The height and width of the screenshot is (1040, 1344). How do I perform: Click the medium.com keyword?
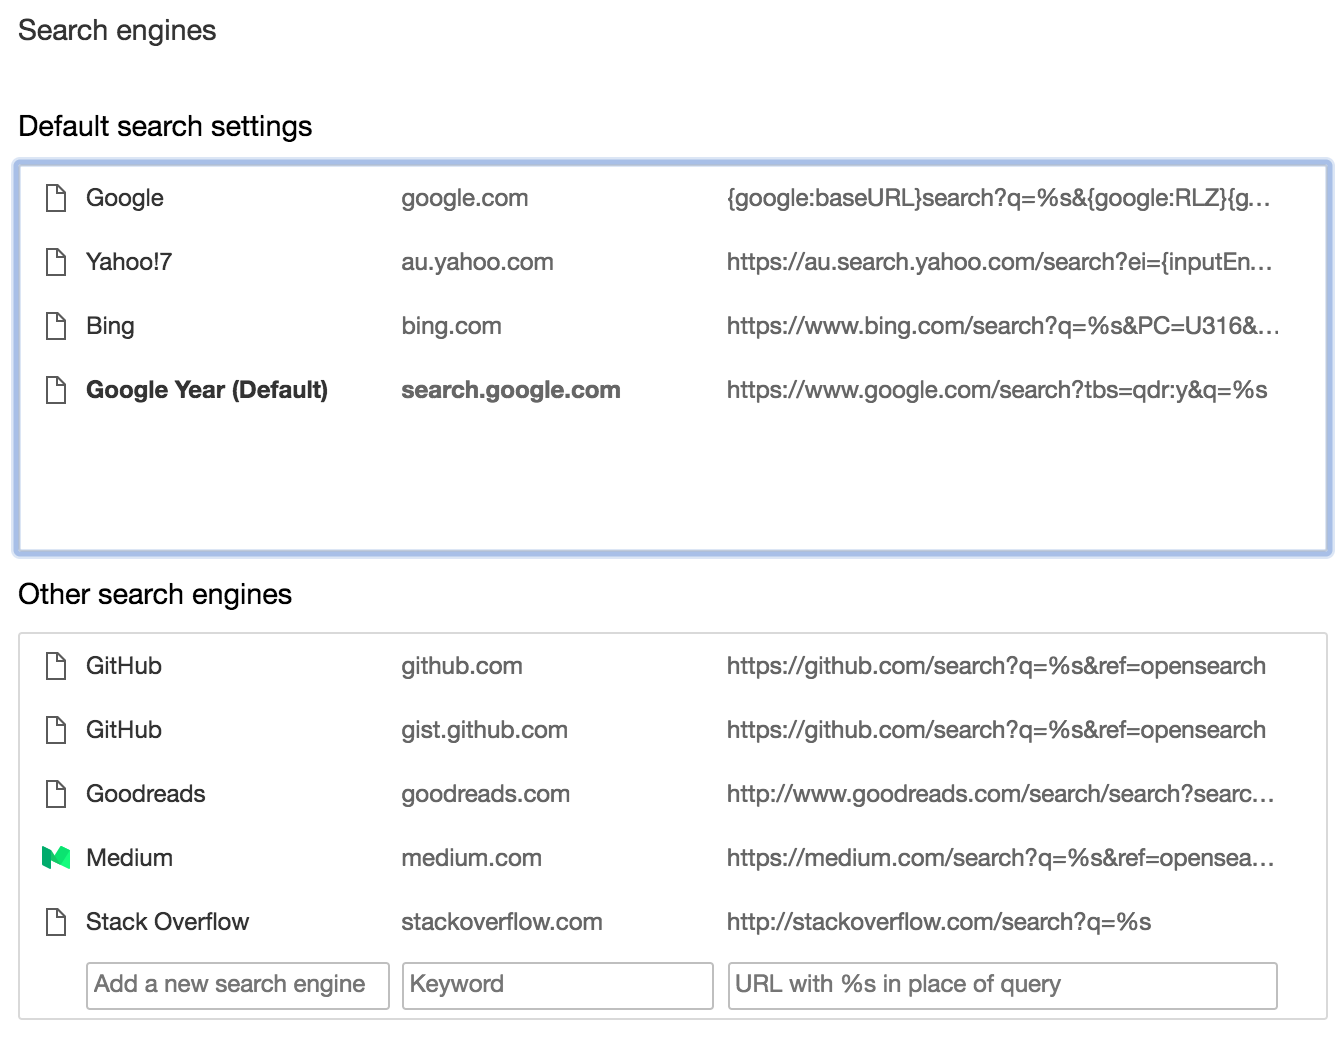point(471,858)
